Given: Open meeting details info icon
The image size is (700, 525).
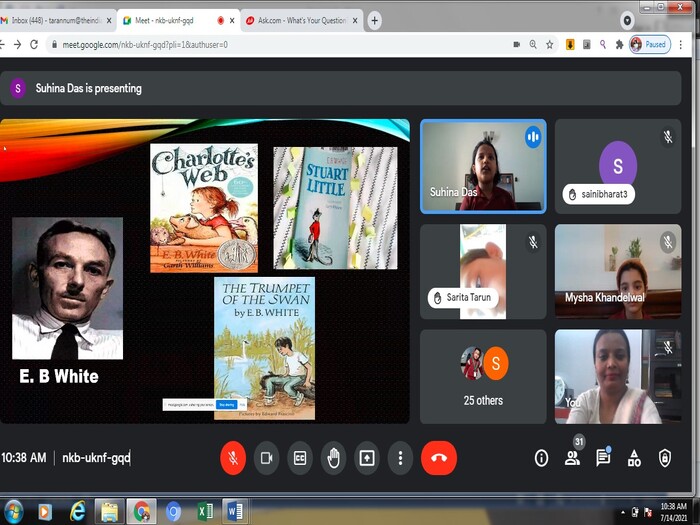Looking at the screenshot, I should pyautogui.click(x=542, y=458).
